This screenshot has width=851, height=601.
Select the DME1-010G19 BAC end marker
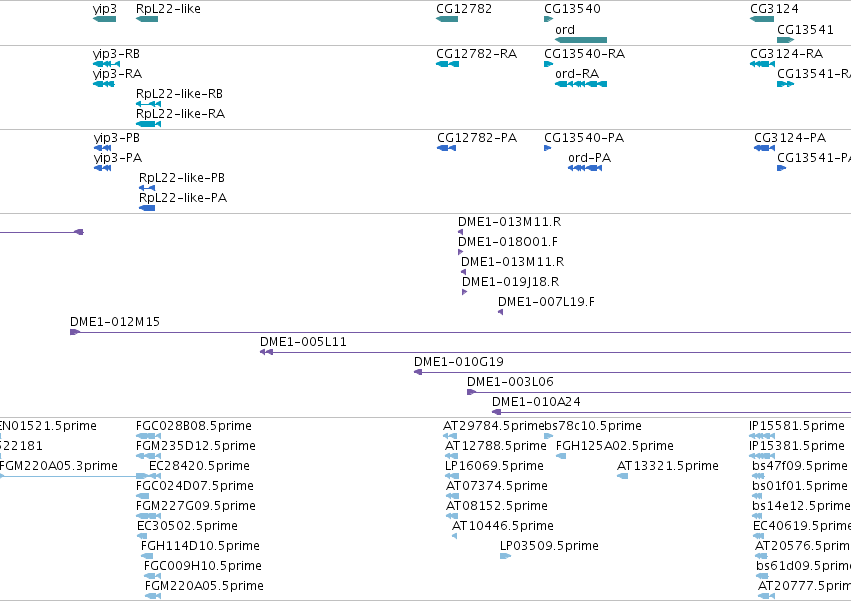point(418,372)
